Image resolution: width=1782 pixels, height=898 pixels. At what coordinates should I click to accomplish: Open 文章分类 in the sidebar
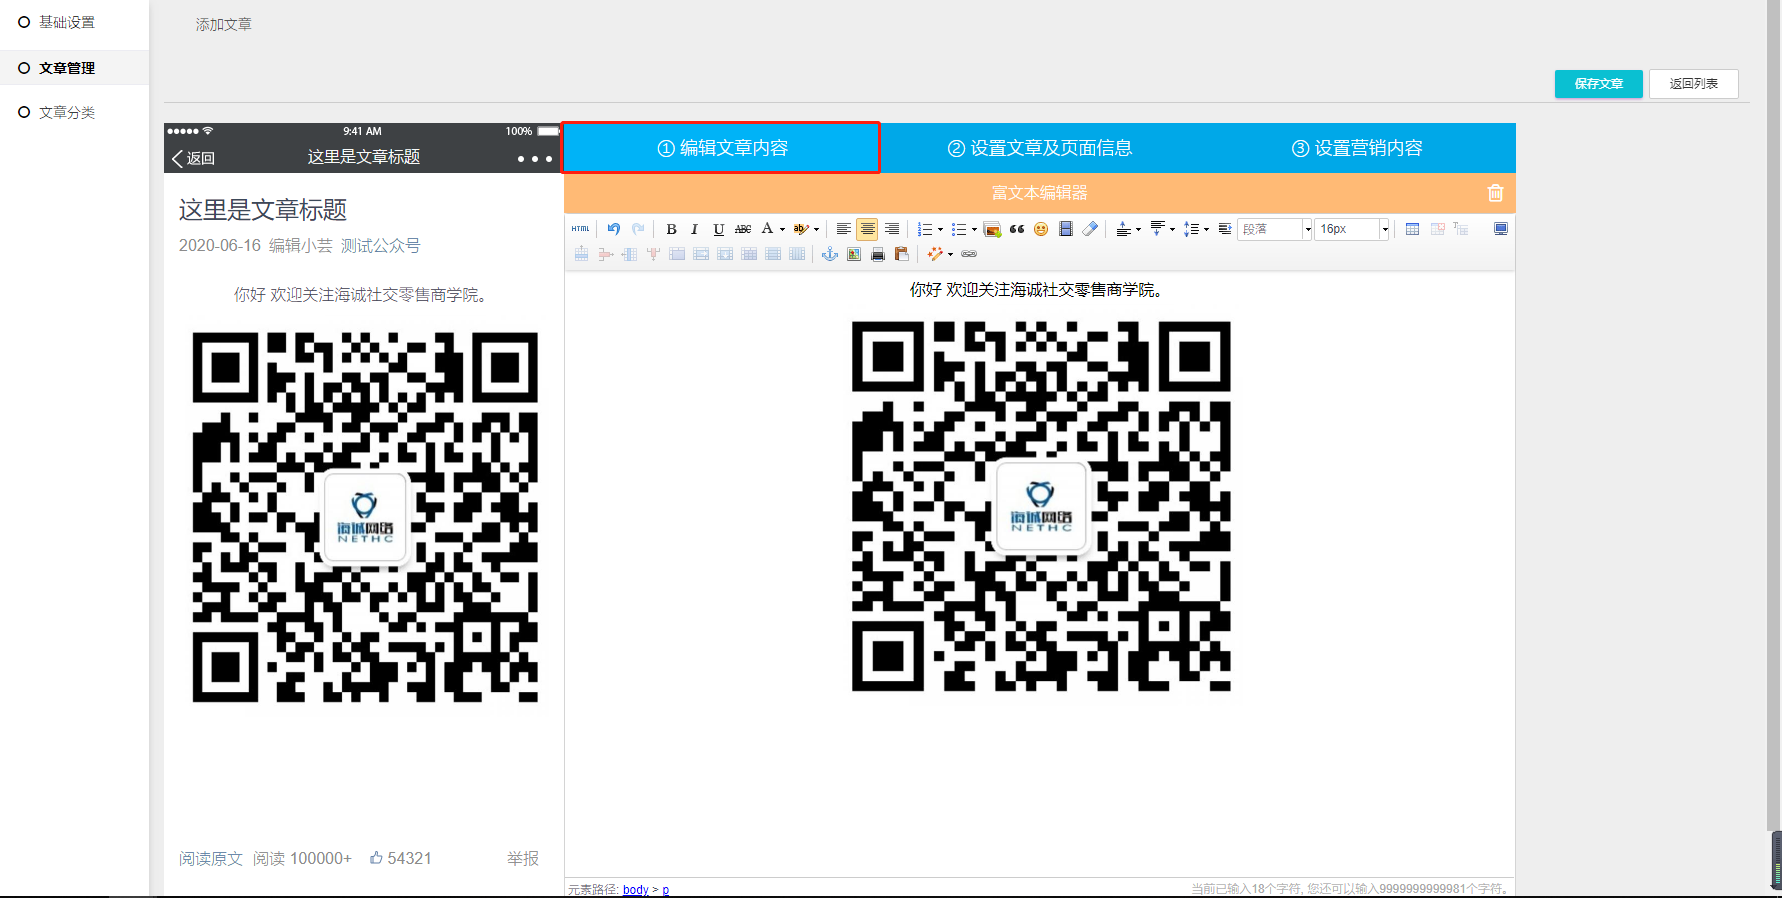tap(67, 112)
